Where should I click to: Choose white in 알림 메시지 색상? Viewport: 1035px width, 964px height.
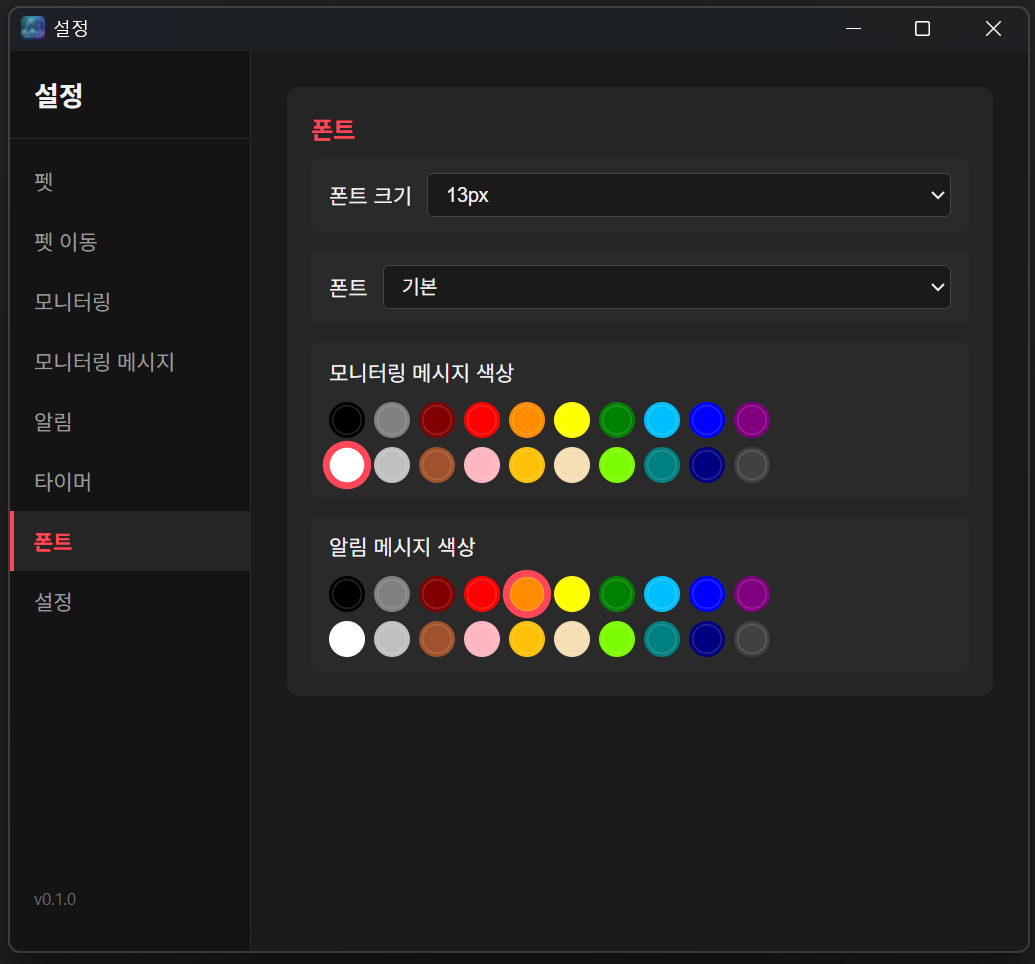click(x=347, y=639)
